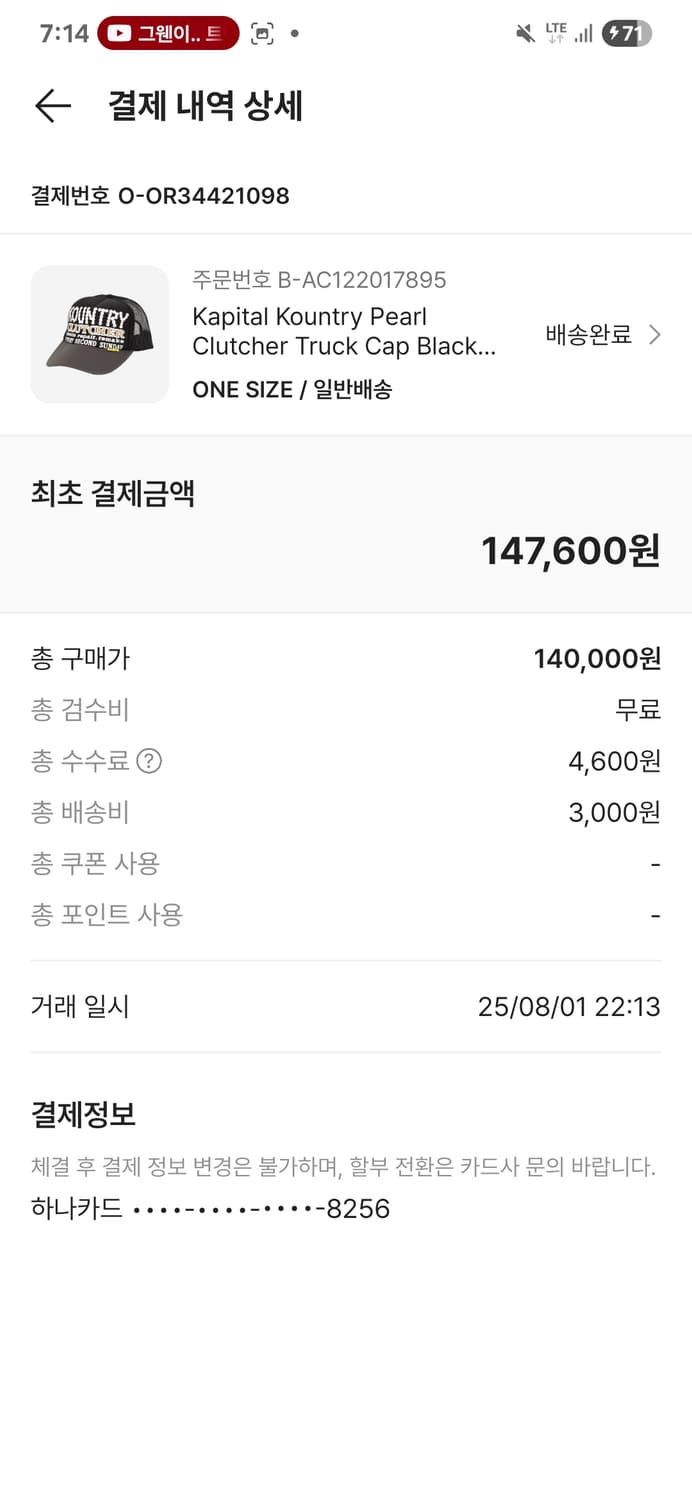Tap order number B-AC122017895
The height and width of the screenshot is (1500, 692).
click(x=319, y=280)
